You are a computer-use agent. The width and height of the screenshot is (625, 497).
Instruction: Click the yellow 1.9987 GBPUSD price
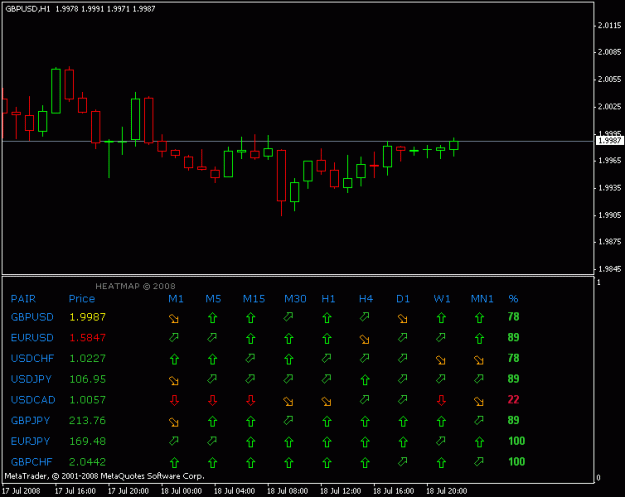pyautogui.click(x=88, y=317)
